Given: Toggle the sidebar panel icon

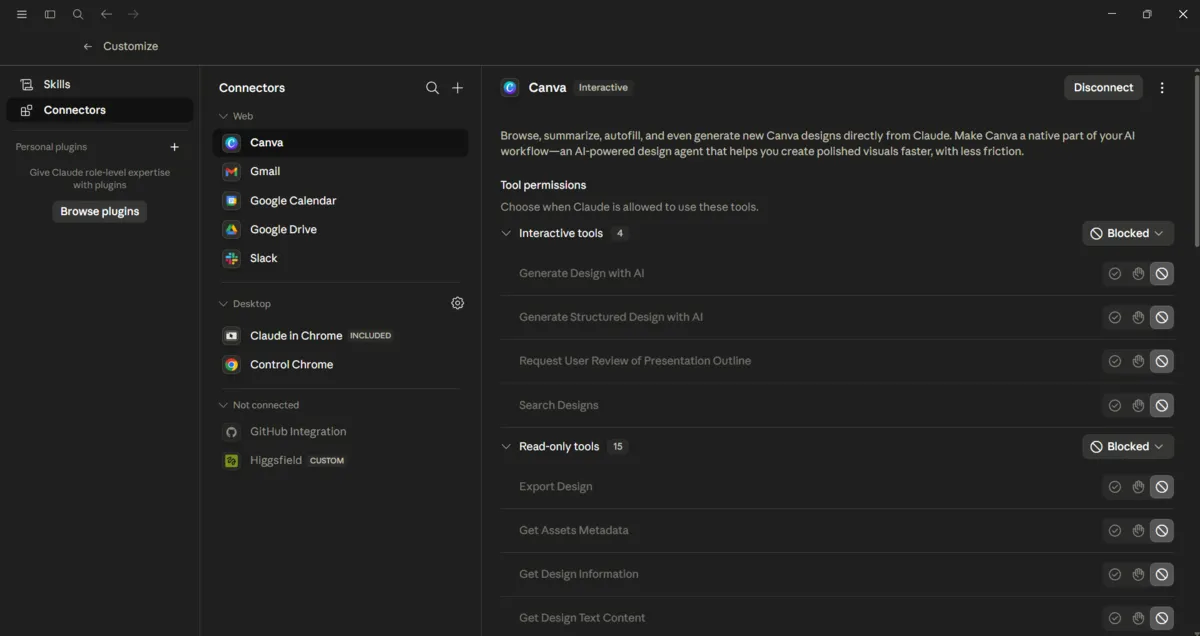Looking at the screenshot, I should (50, 14).
